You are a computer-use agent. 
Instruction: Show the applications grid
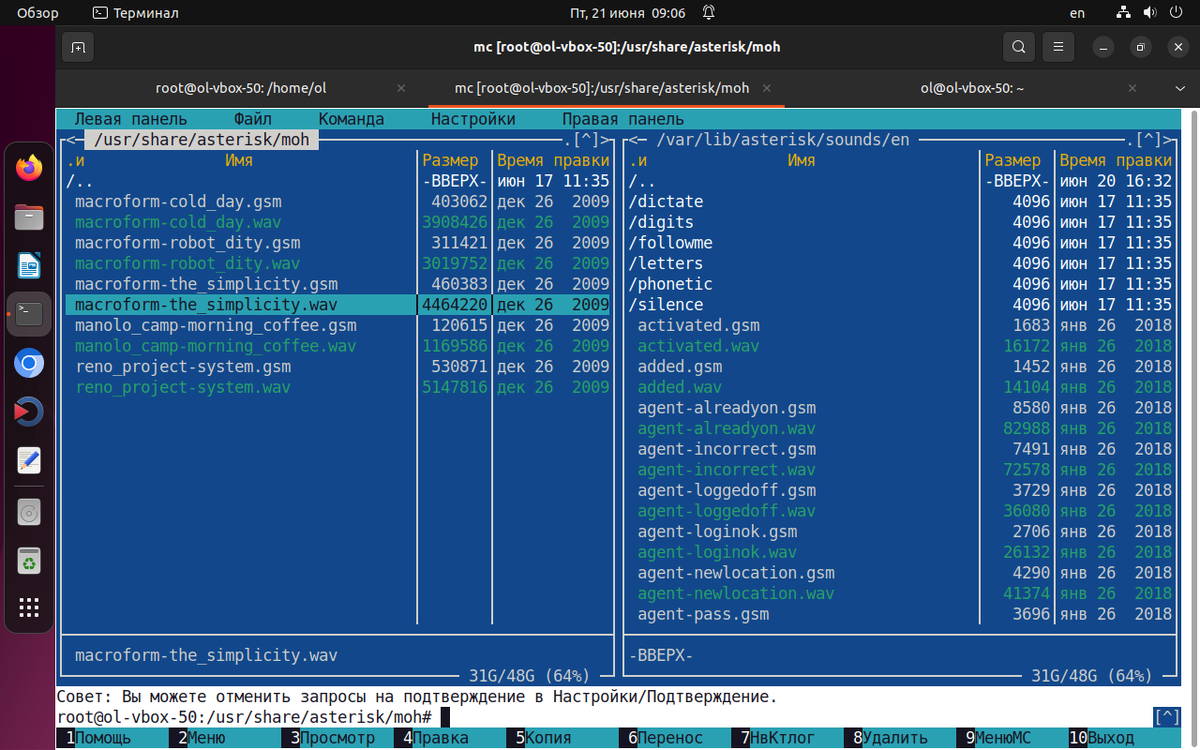pos(29,607)
